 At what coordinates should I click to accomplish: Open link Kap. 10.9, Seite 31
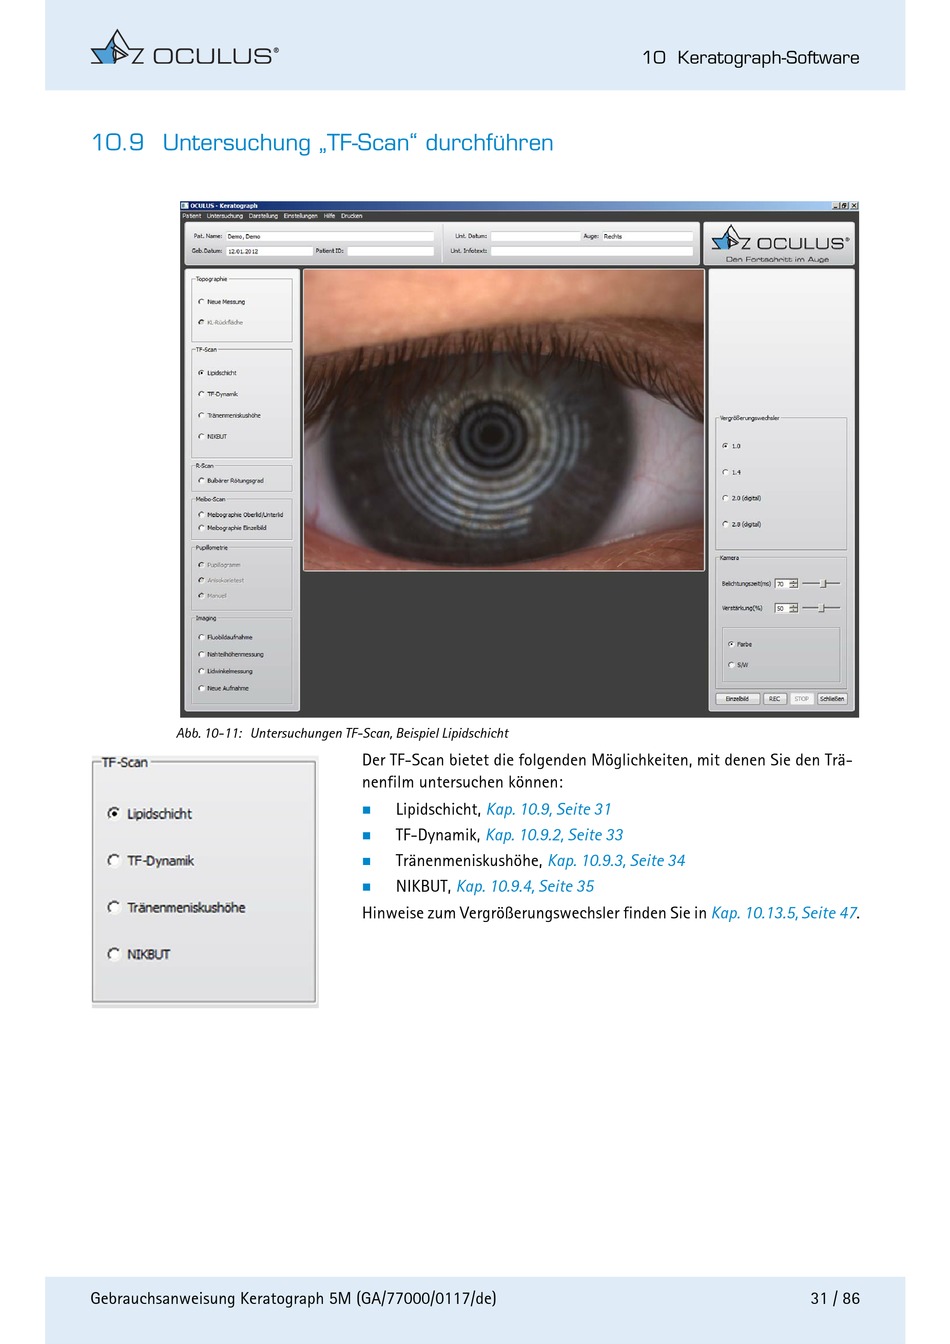(x=548, y=809)
